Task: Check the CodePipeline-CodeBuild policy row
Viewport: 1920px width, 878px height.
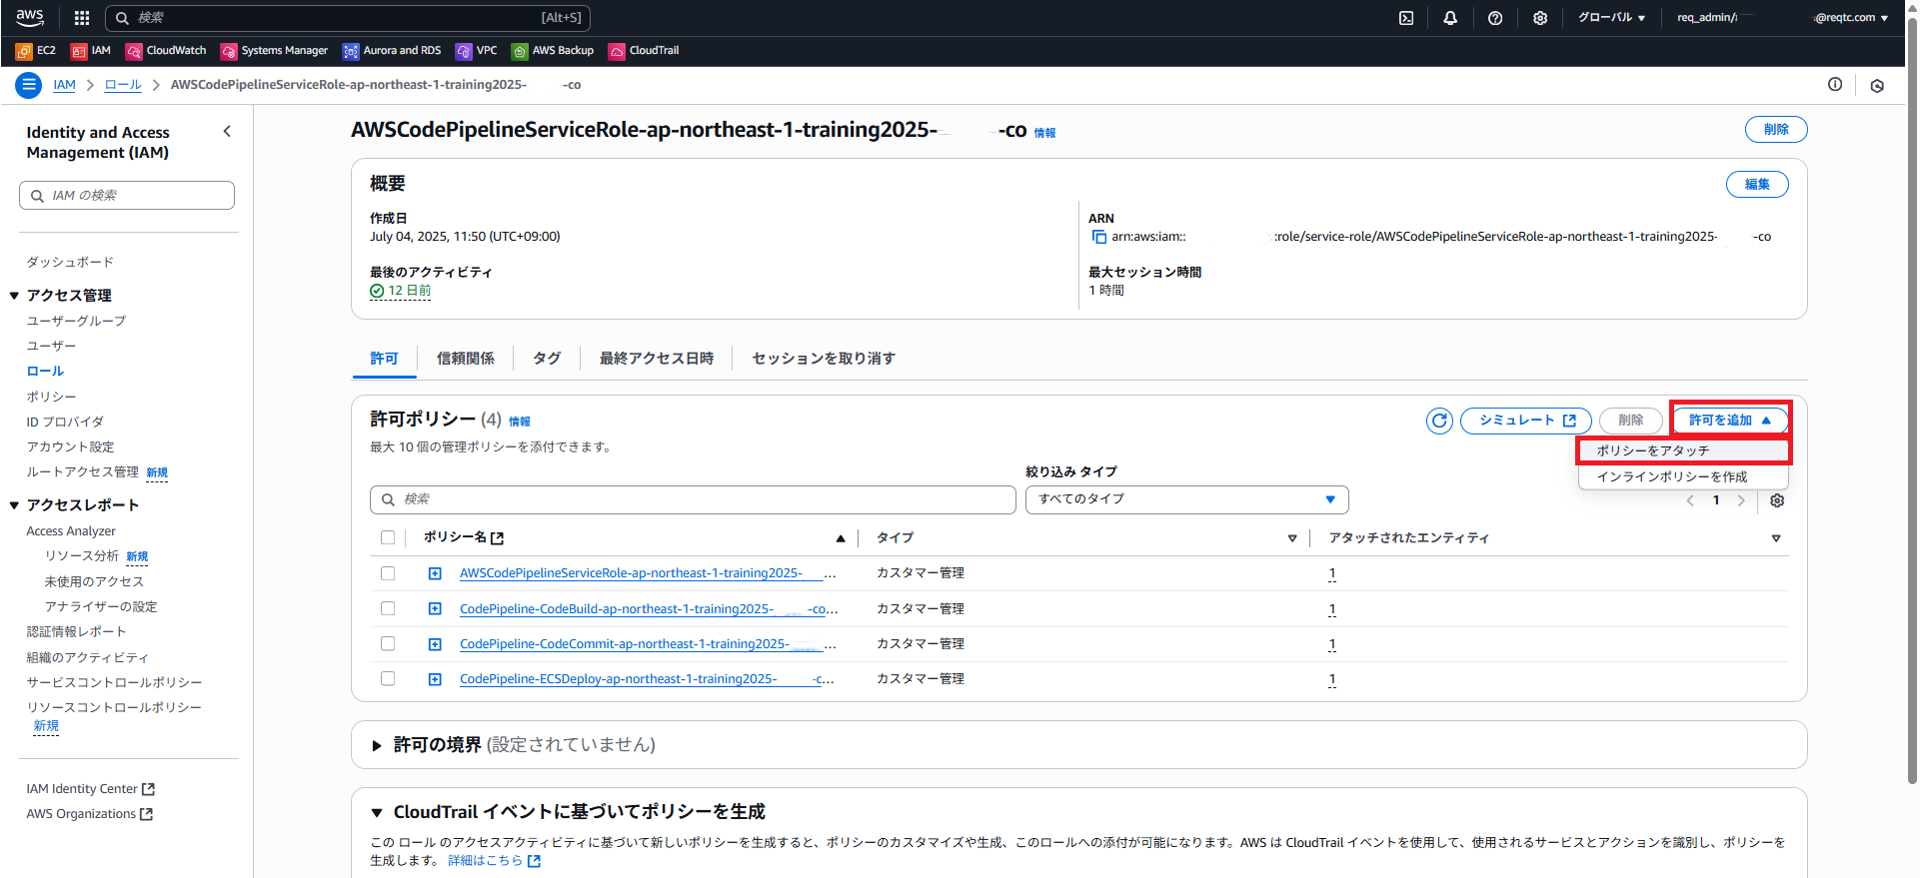Action: click(x=388, y=609)
